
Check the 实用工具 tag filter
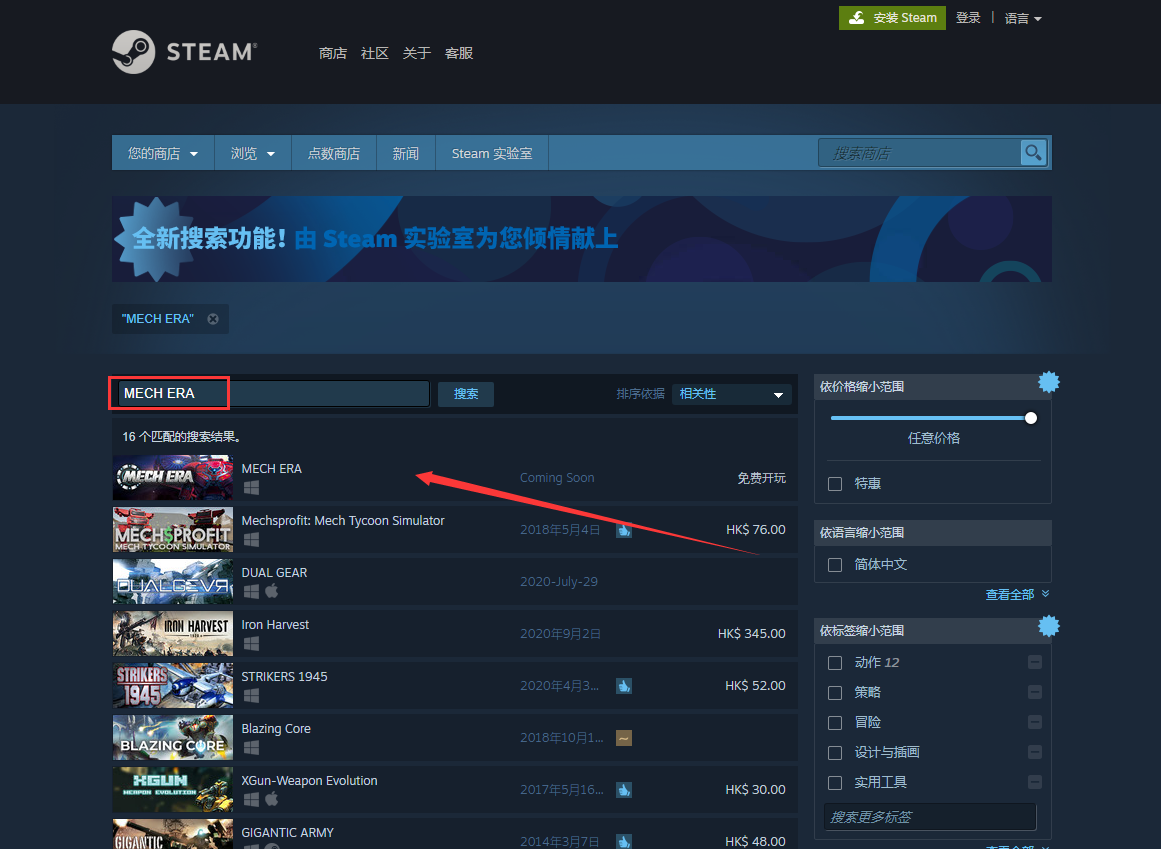coord(835,782)
